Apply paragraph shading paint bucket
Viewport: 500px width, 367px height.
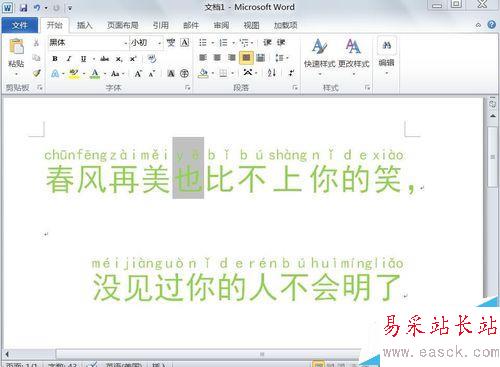click(x=203, y=73)
